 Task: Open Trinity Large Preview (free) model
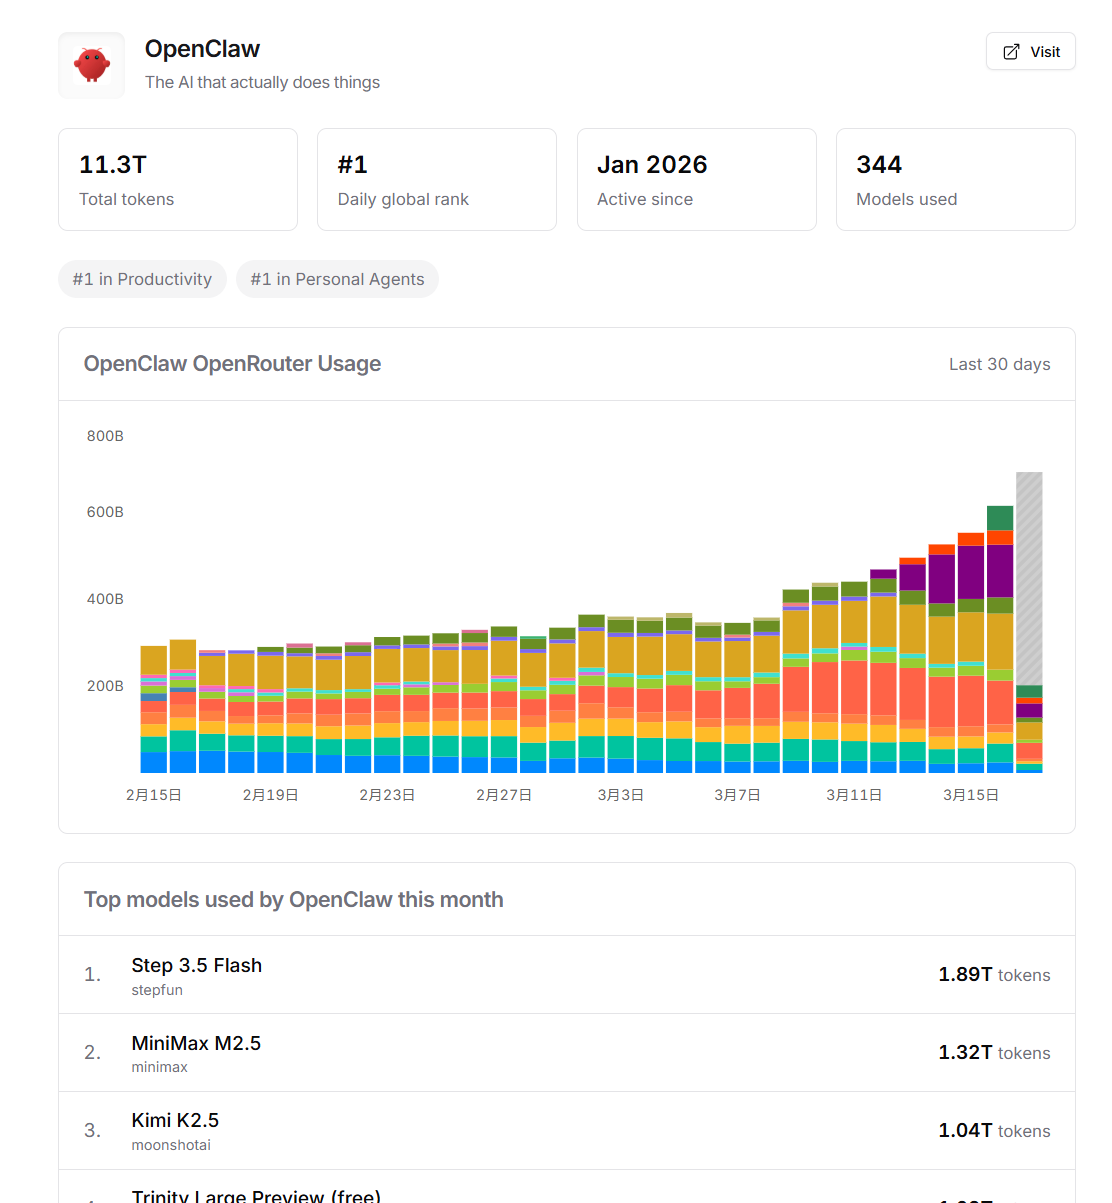pyautogui.click(x=256, y=1195)
